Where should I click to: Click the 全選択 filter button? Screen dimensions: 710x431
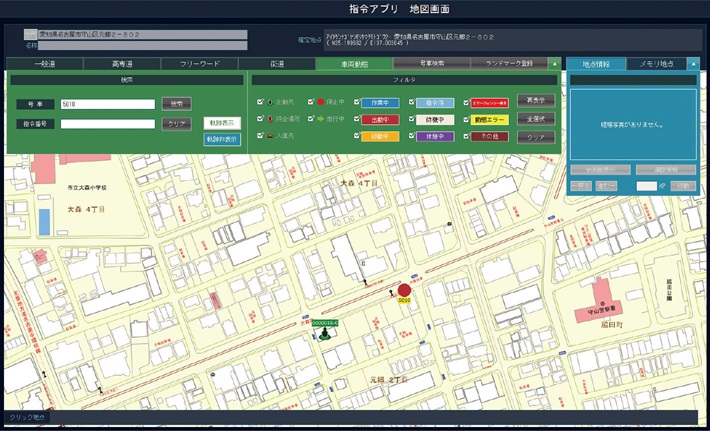[536, 119]
